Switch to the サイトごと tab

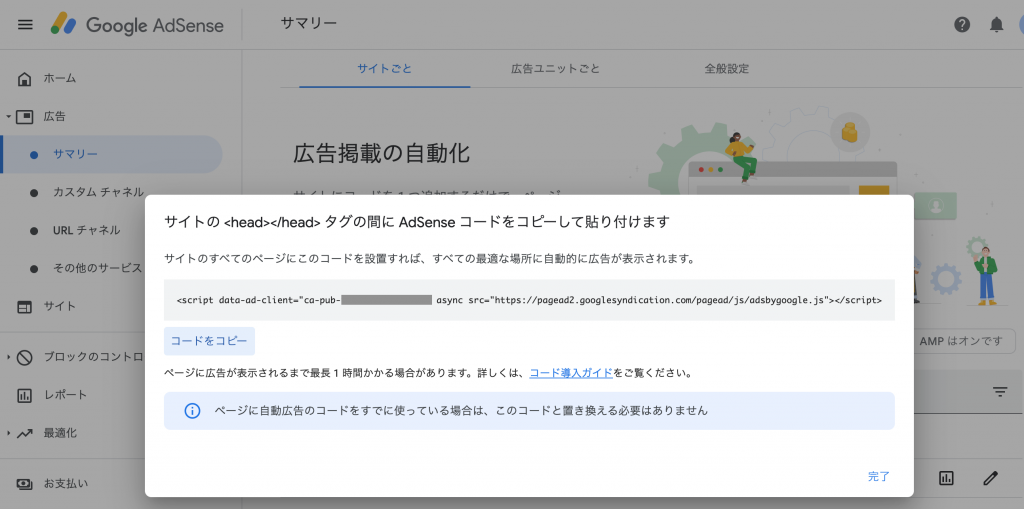coord(385,69)
